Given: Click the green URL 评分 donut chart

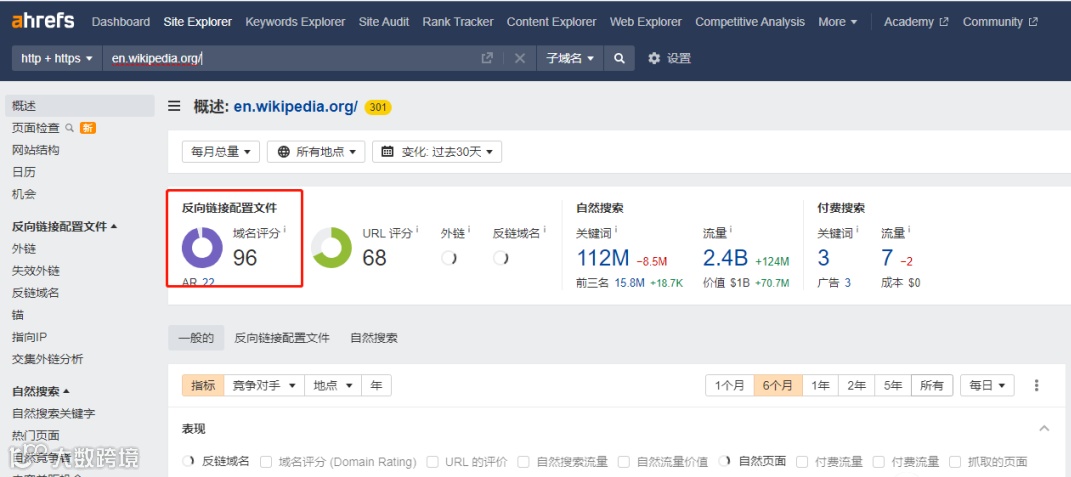Looking at the screenshot, I should coord(331,247).
